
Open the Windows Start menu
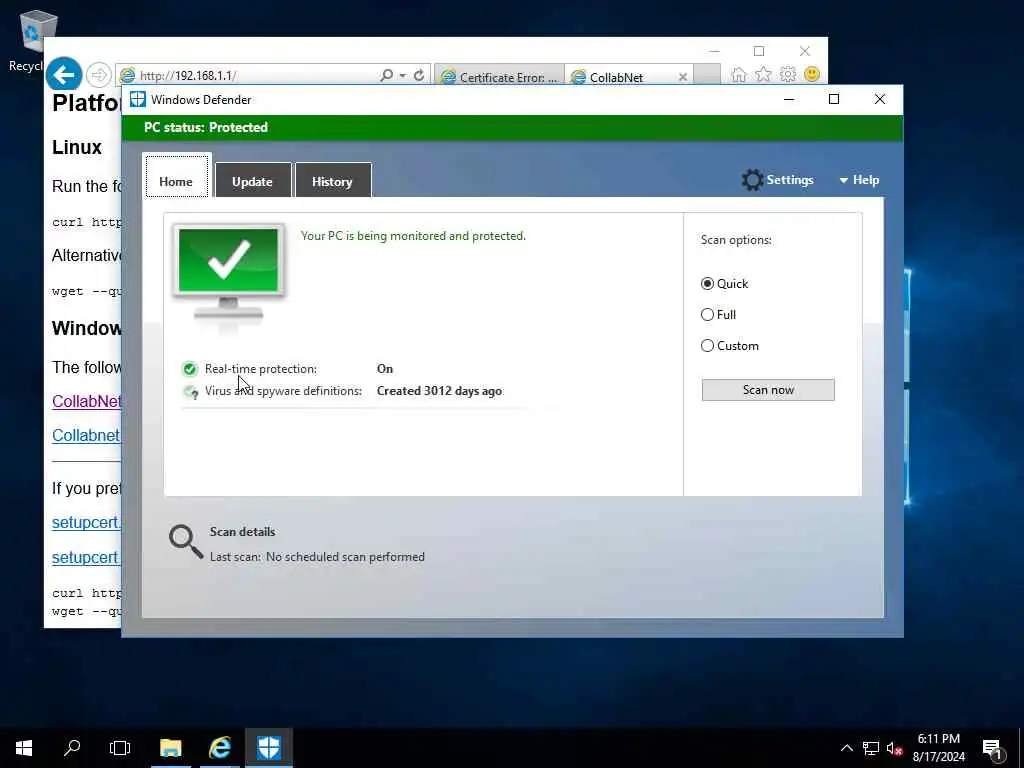click(24, 748)
